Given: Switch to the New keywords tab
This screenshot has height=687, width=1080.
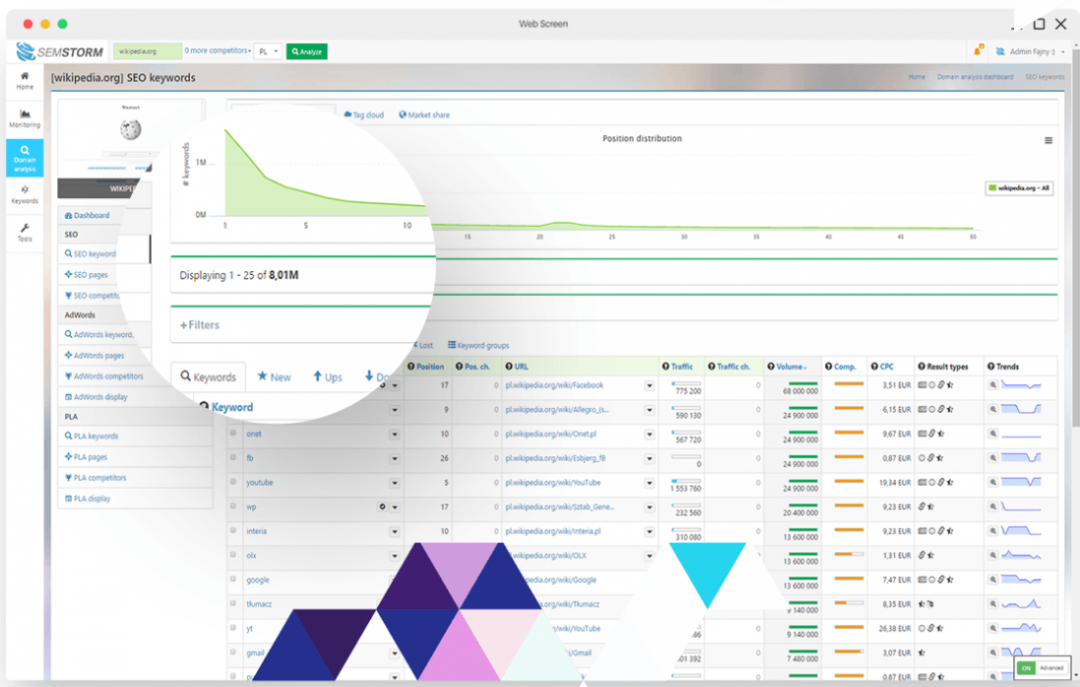Looking at the screenshot, I should pyautogui.click(x=274, y=377).
